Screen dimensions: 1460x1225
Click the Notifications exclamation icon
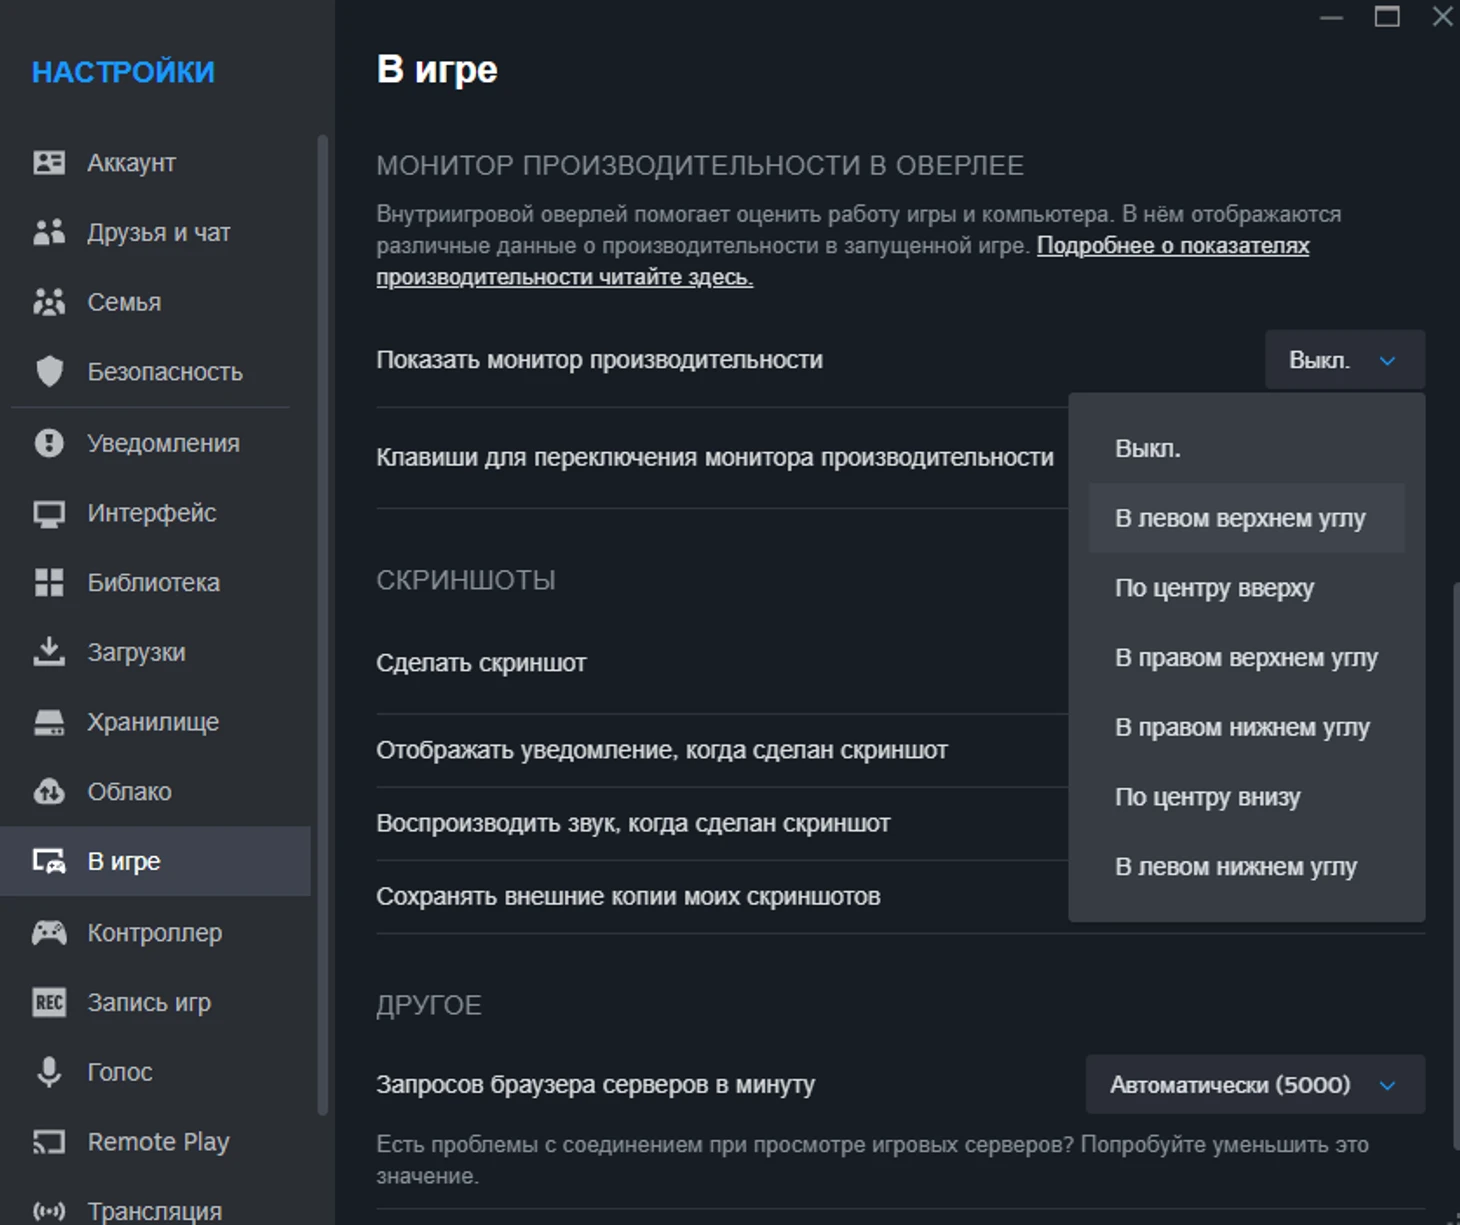click(x=49, y=443)
